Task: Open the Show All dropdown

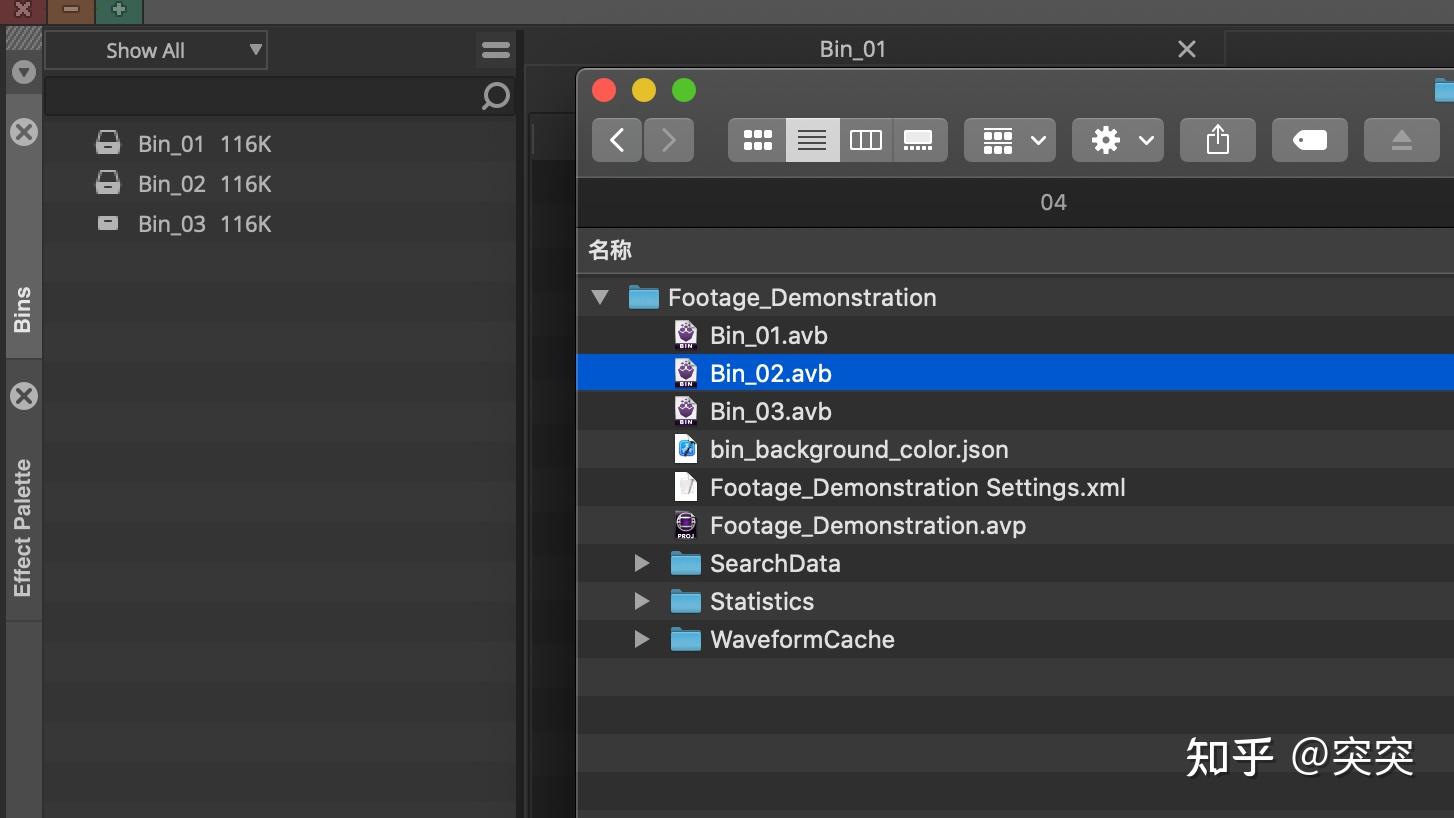Action: (x=156, y=50)
